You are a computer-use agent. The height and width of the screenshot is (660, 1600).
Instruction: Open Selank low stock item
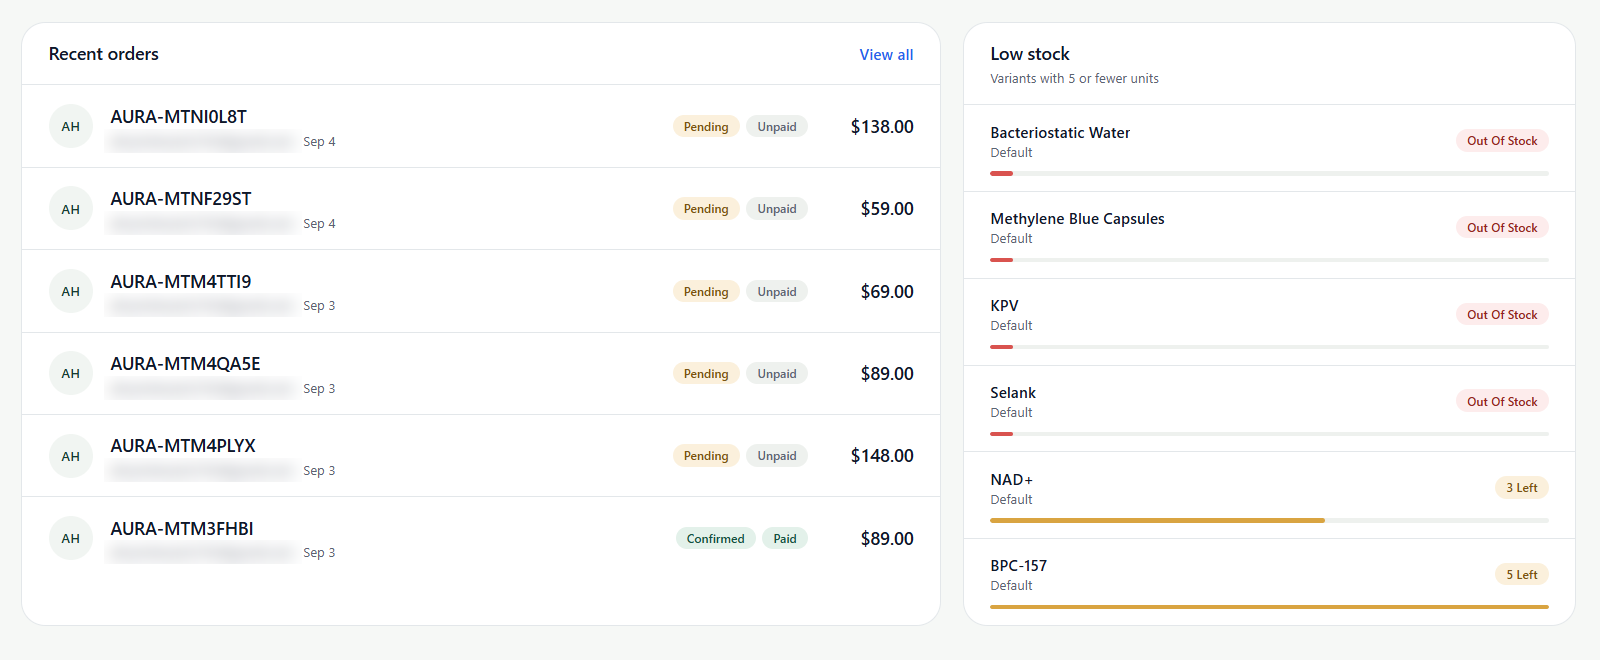[x=1269, y=409]
